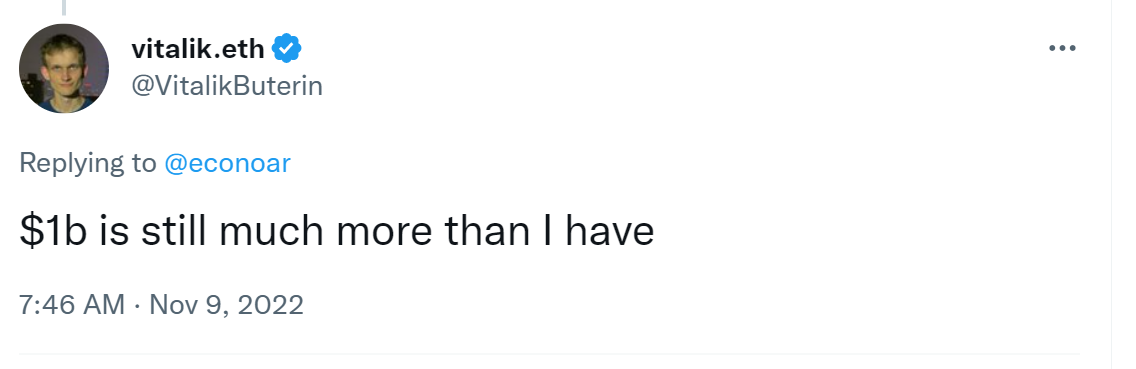Click the 'Replying to' label

pyautogui.click(x=88, y=164)
